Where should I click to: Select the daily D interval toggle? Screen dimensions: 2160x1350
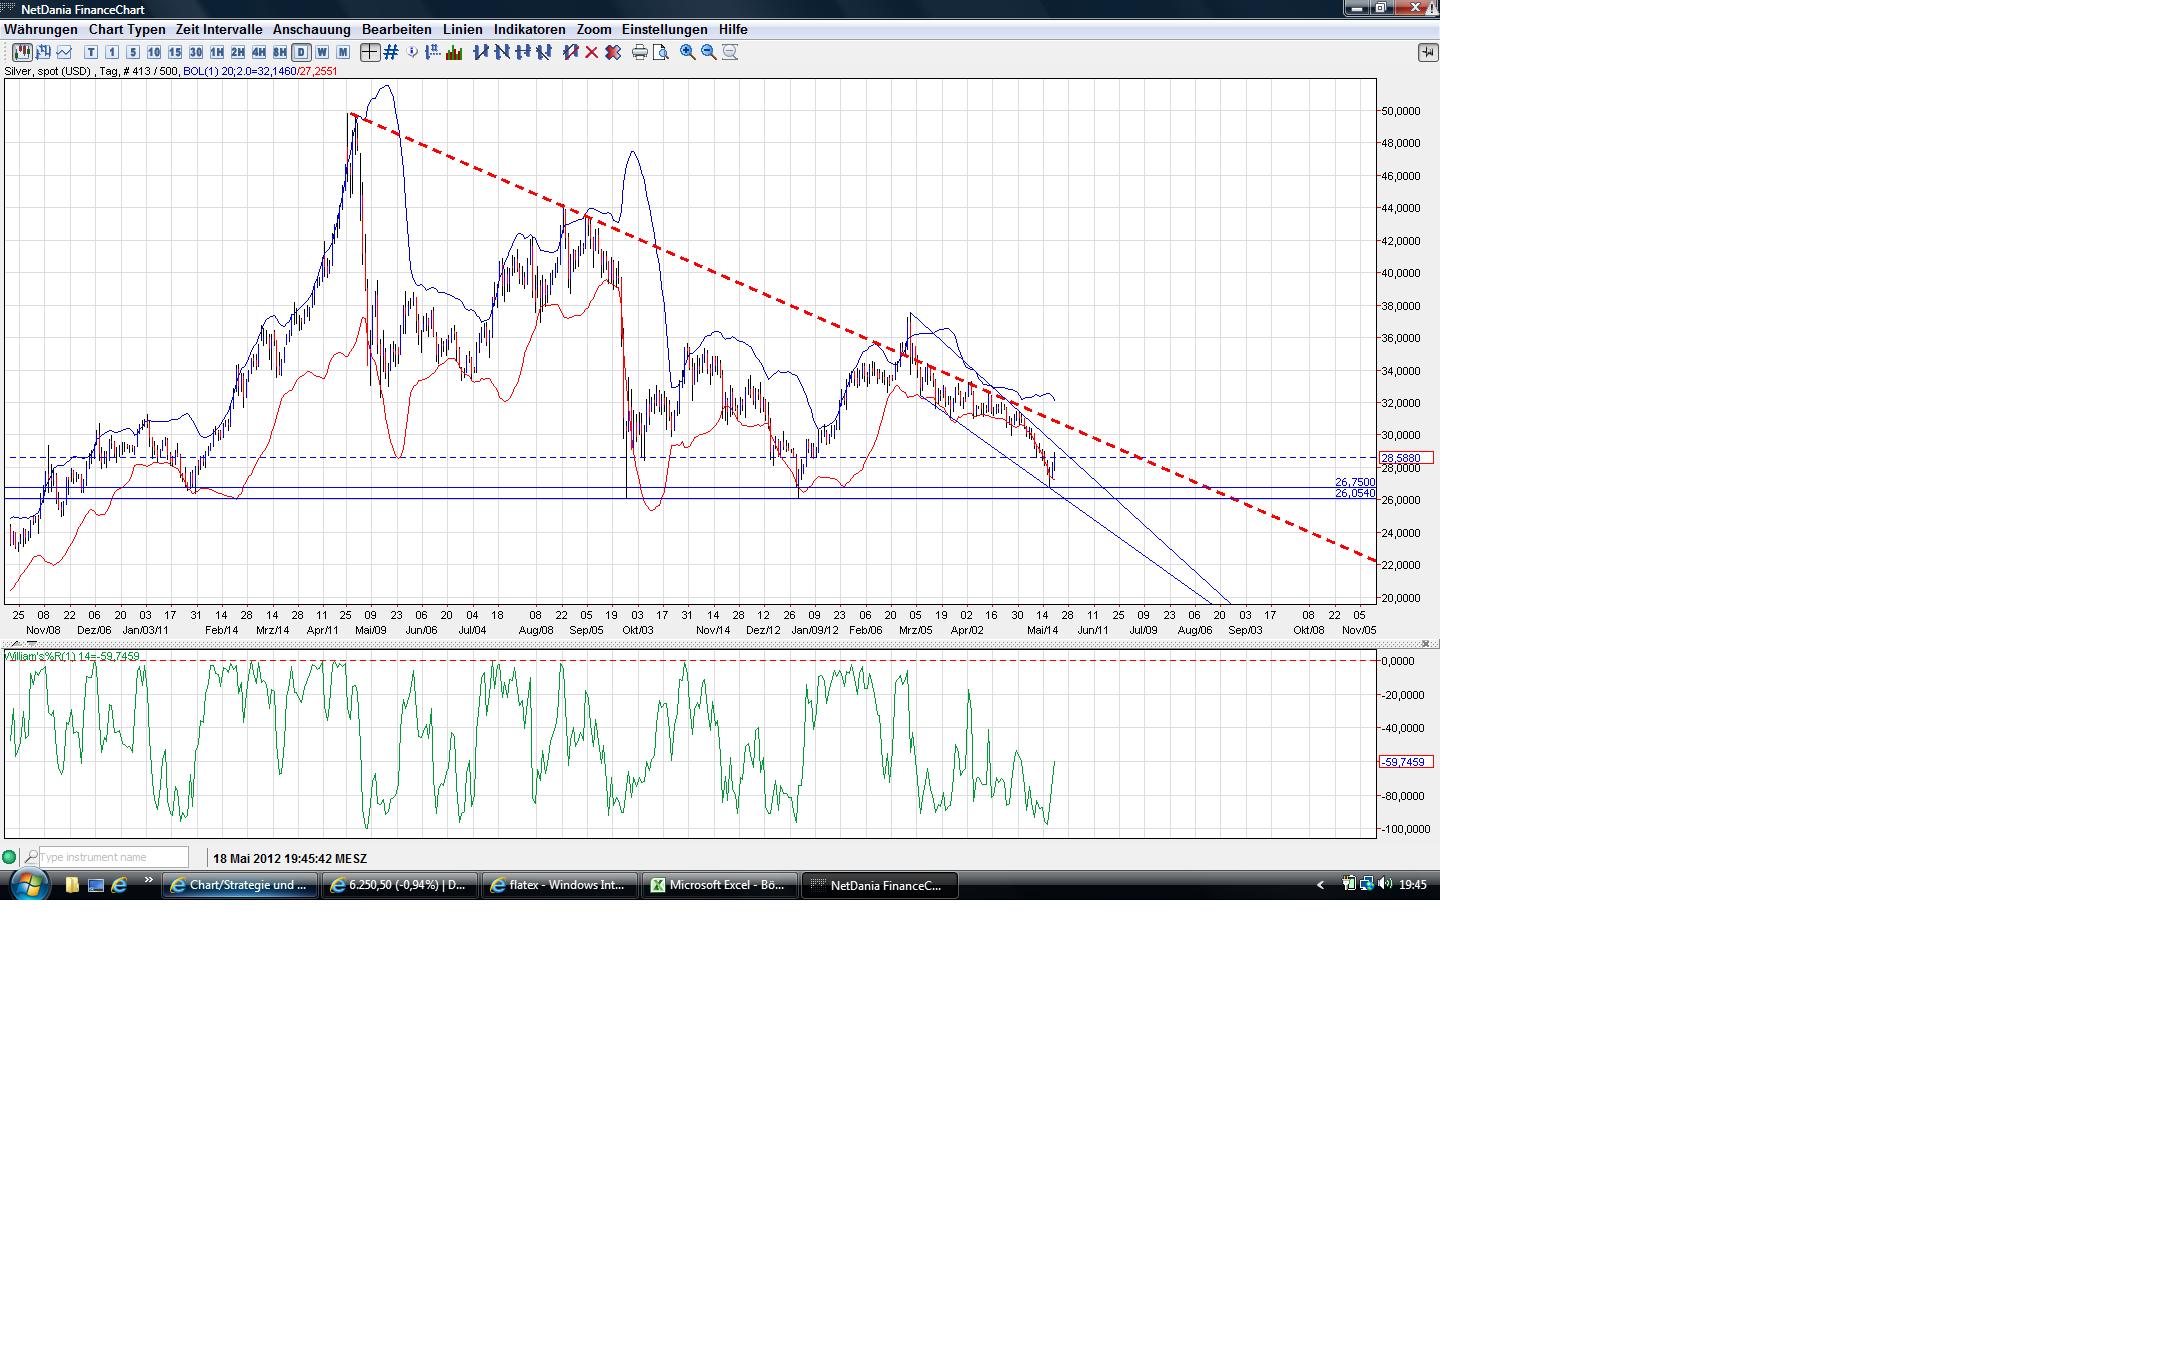tap(301, 52)
